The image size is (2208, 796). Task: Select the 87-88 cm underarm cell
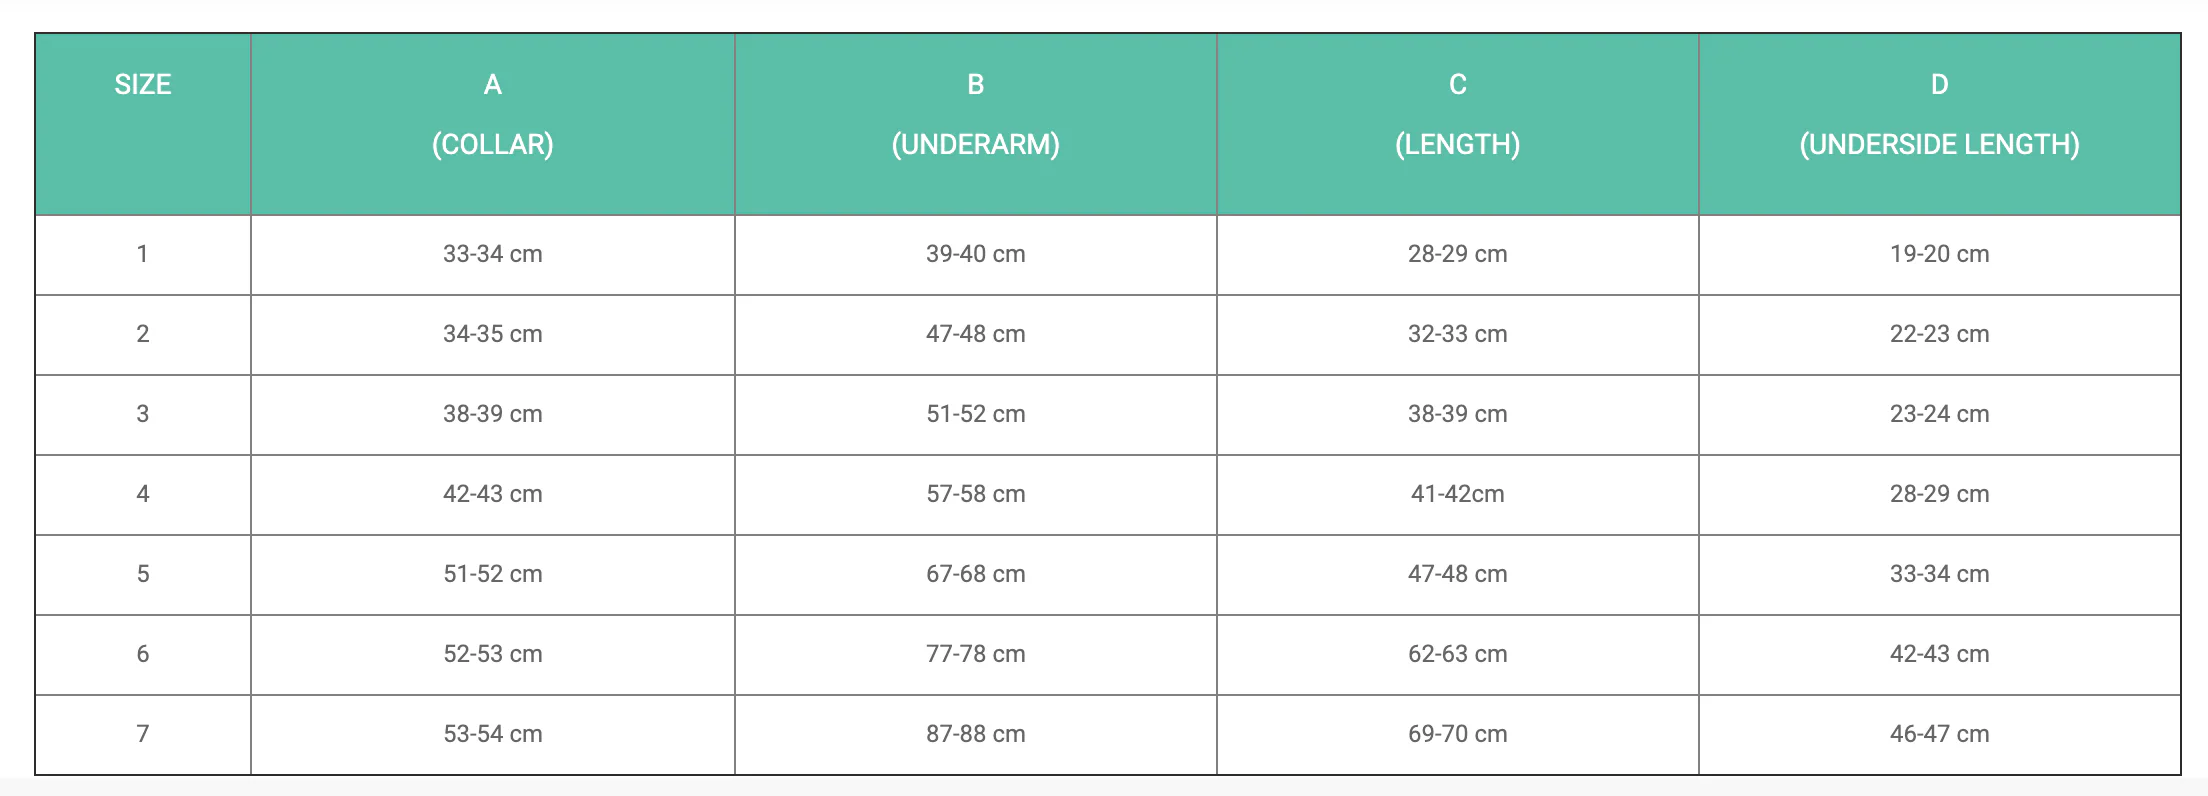tap(976, 735)
